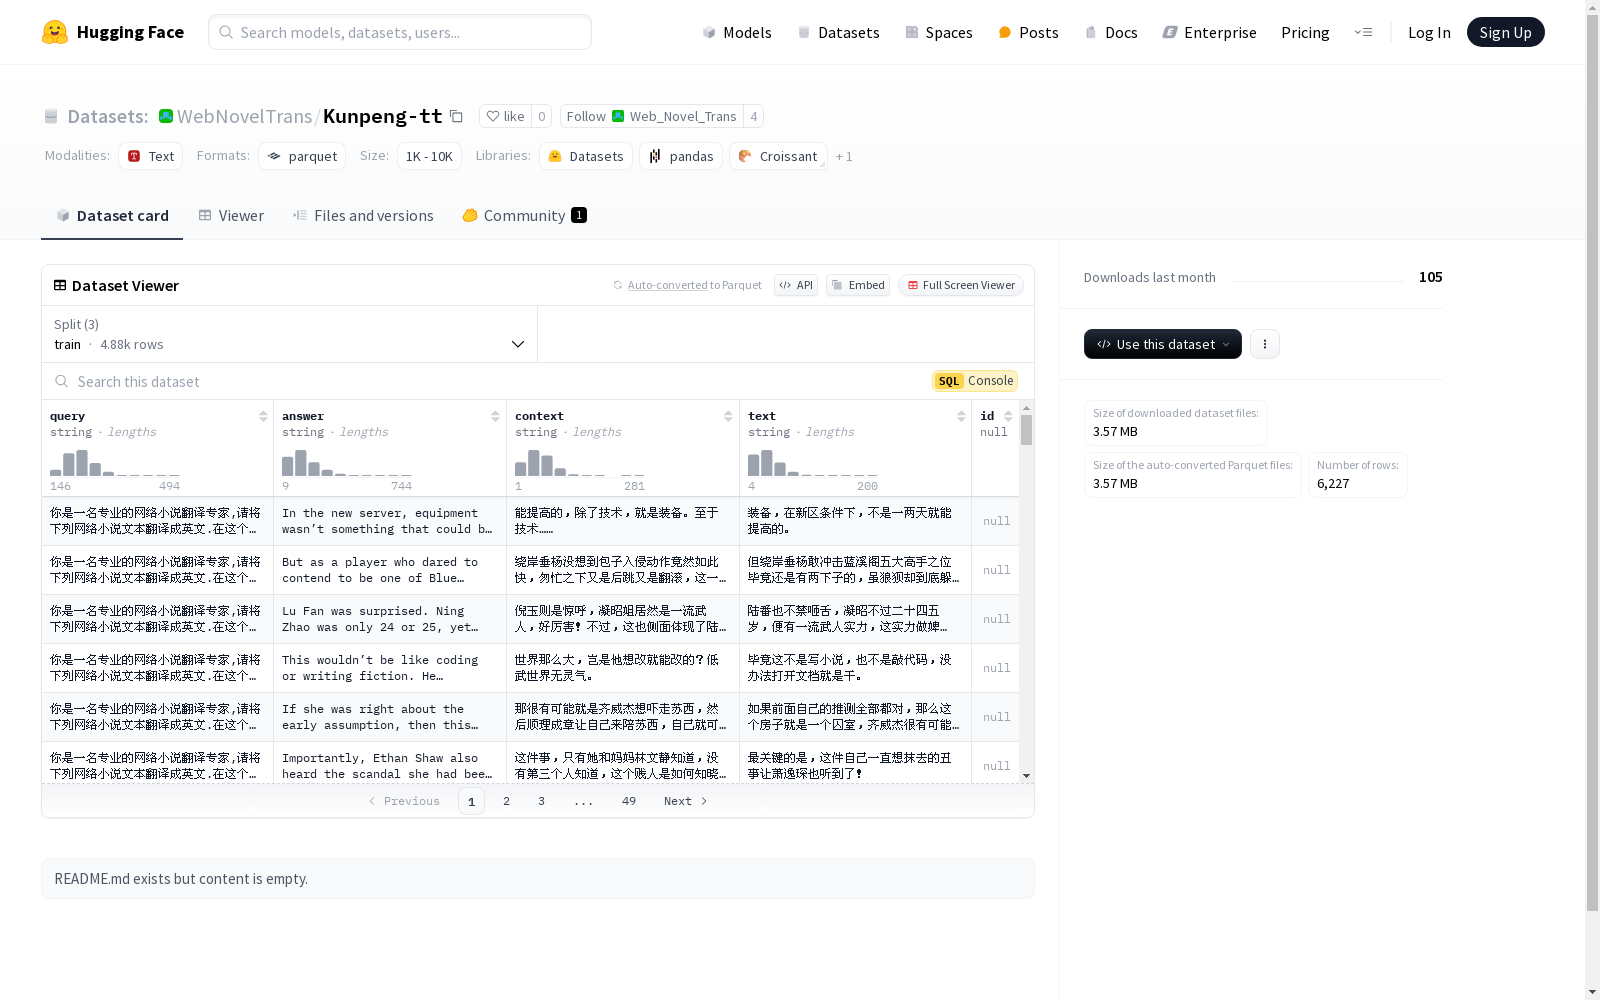This screenshot has width=1600, height=1000.
Task: Jump to page 49 of the dataset
Action: 629,801
